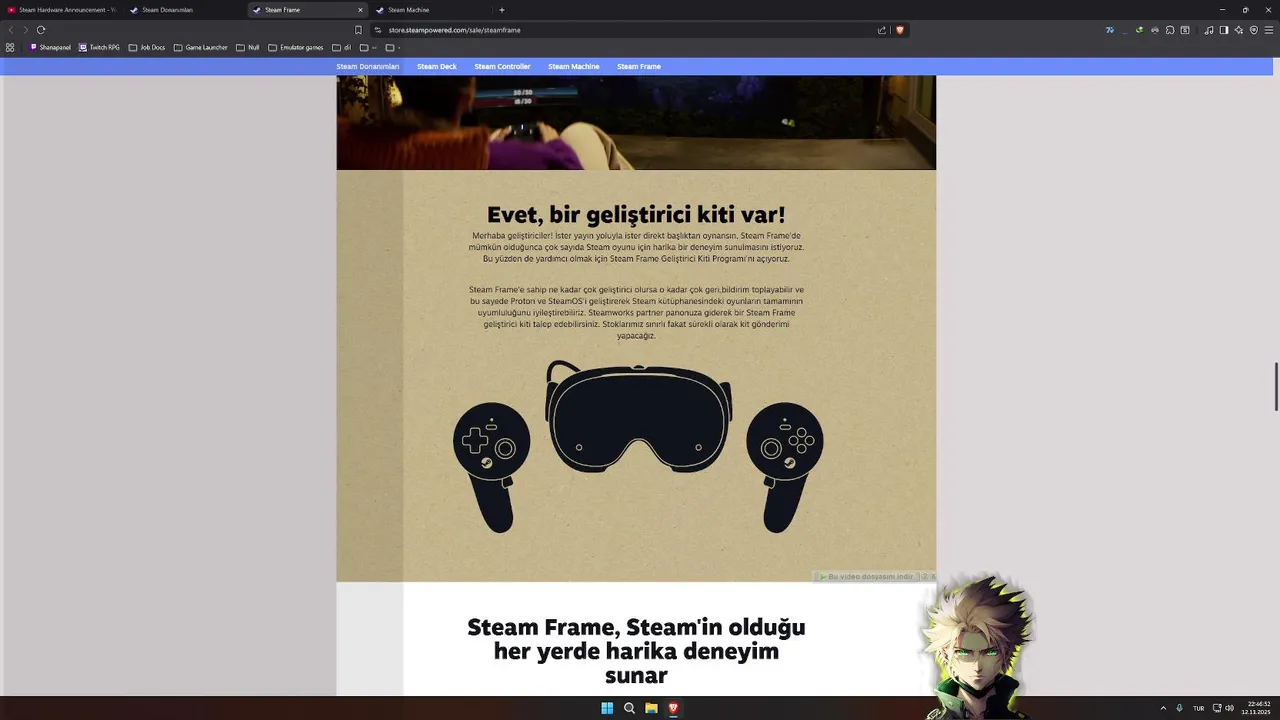Expand the Emulator games bookmark folder
The image size is (1280, 720).
point(296,47)
